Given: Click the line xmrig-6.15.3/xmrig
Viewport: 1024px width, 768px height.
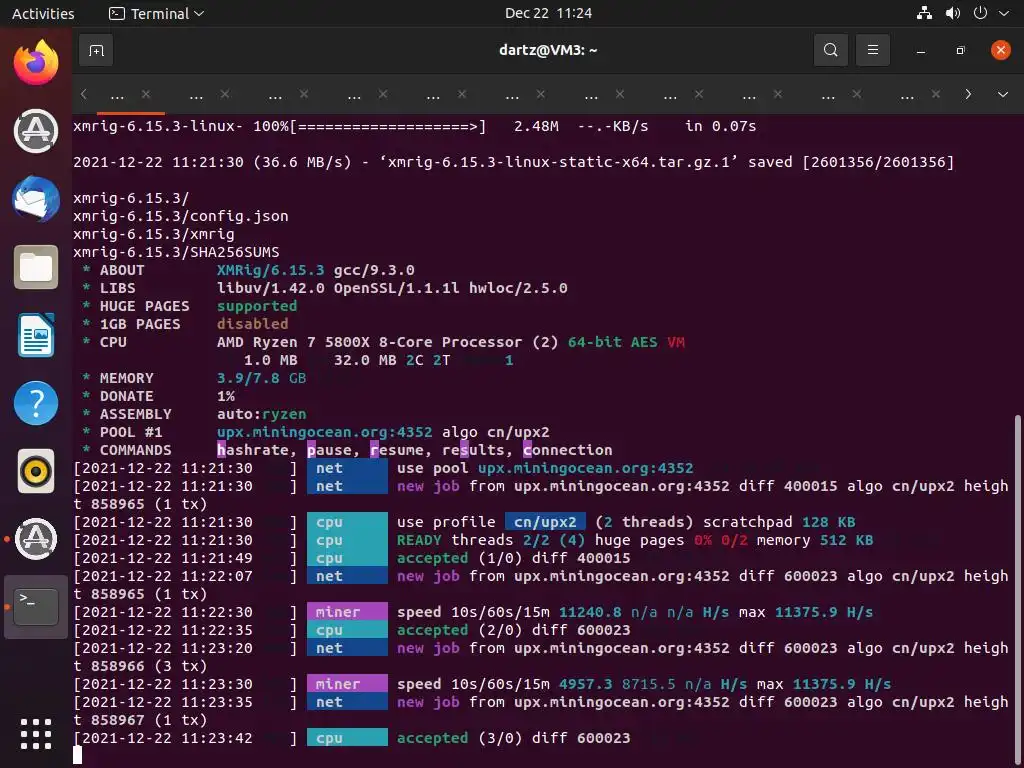Looking at the screenshot, I should (x=153, y=234).
